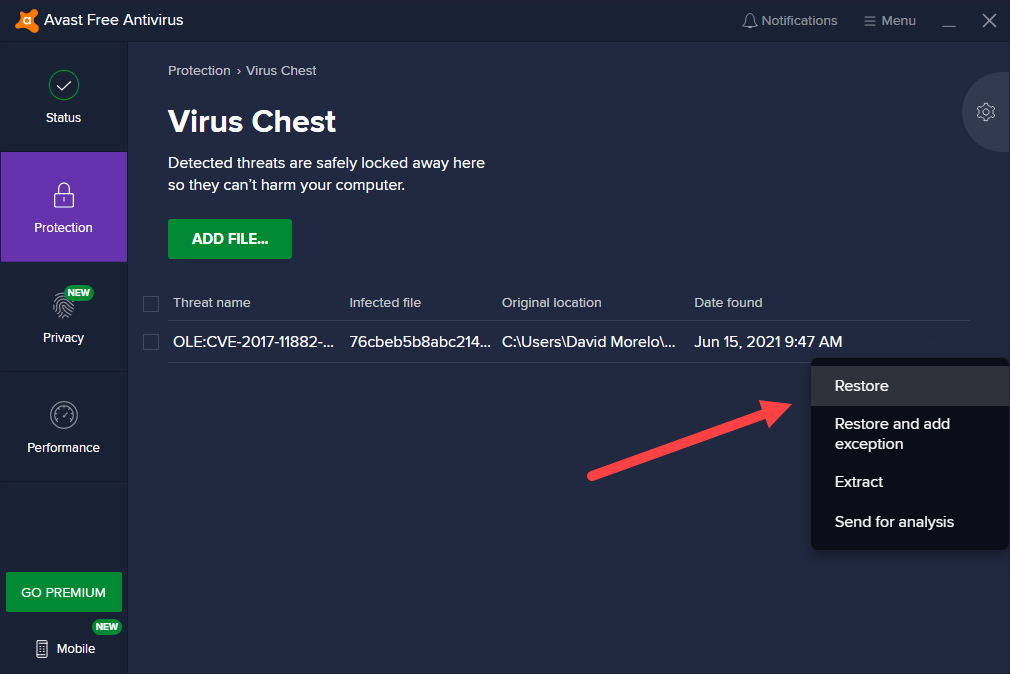This screenshot has height=674, width=1010.
Task: Sort by Threat name column
Action: [212, 303]
